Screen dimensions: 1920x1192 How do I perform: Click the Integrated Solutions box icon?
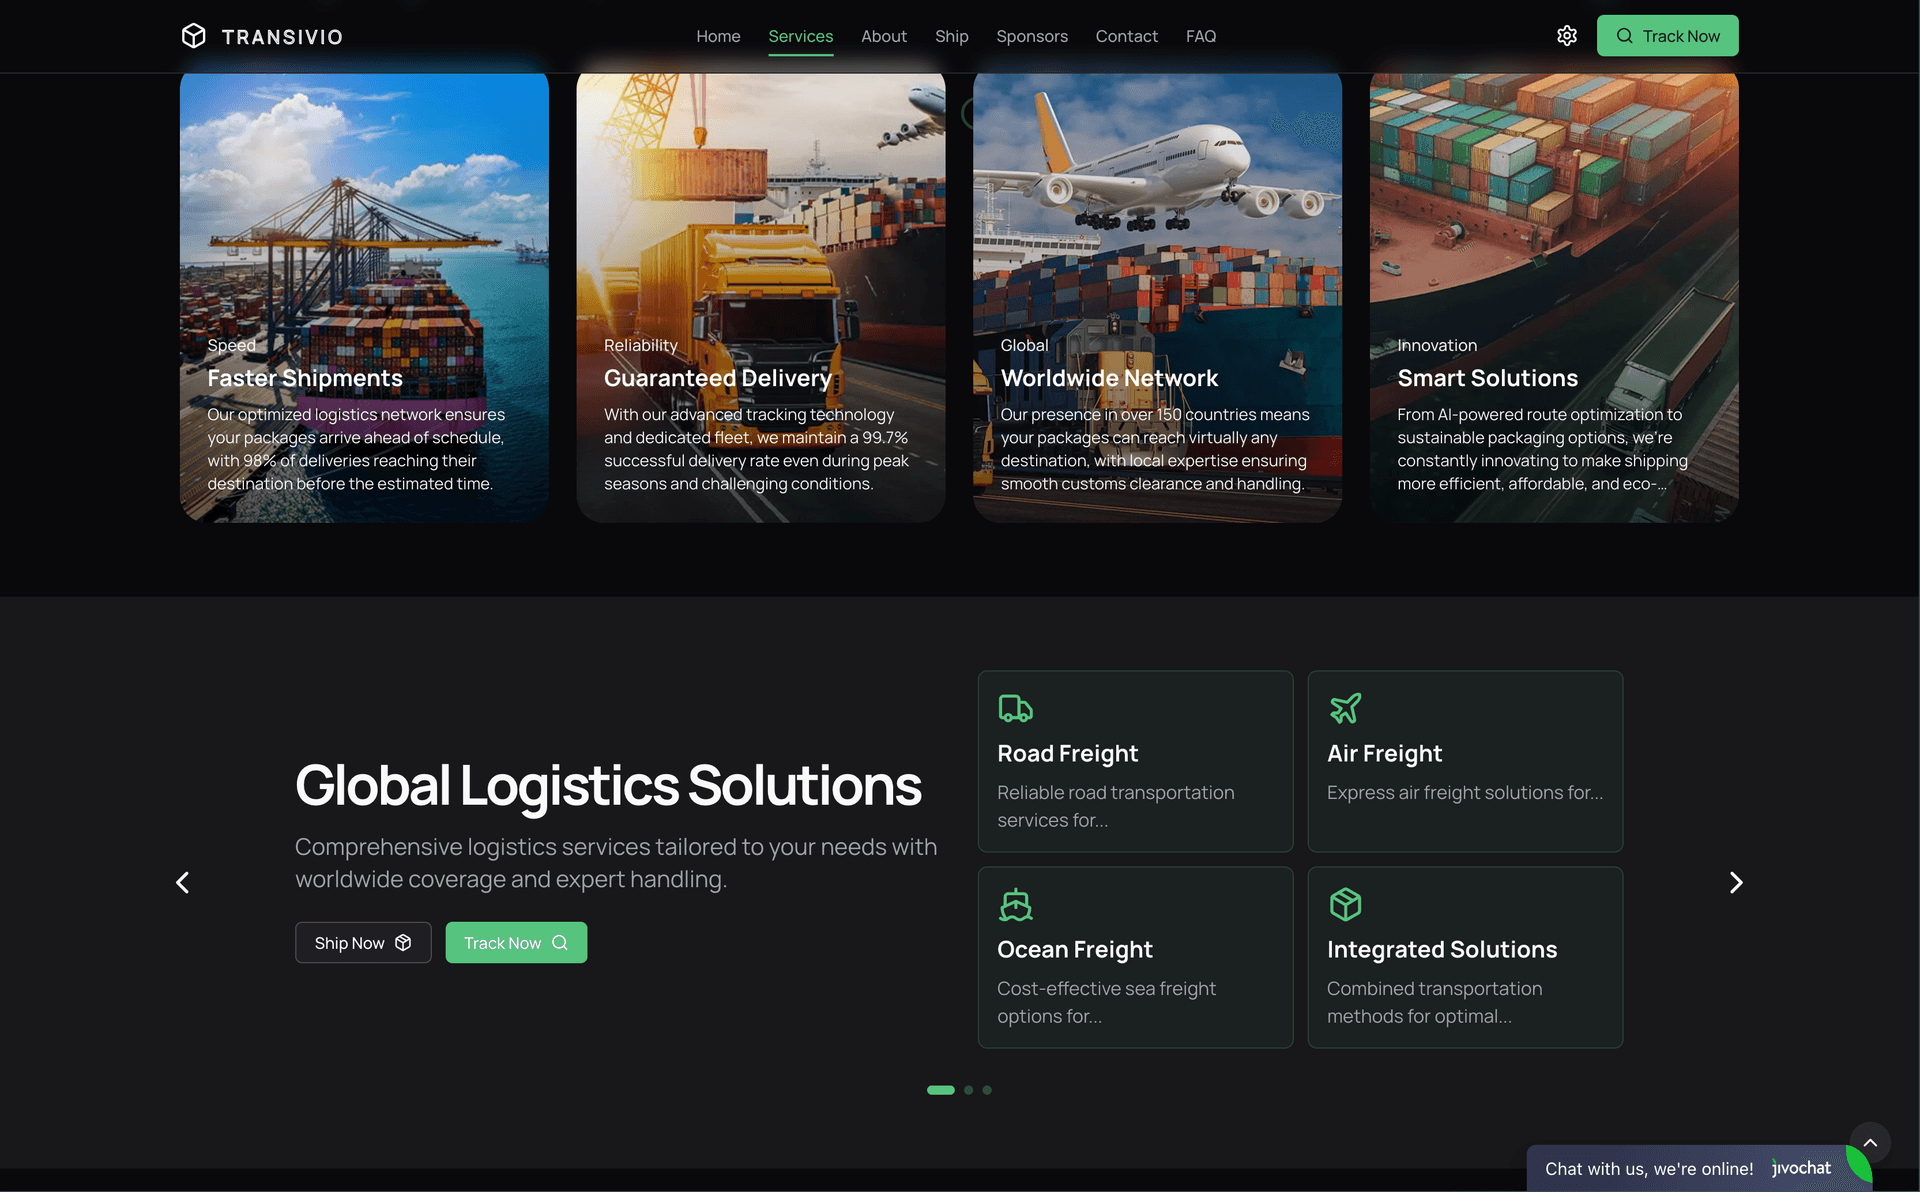pyautogui.click(x=1345, y=904)
